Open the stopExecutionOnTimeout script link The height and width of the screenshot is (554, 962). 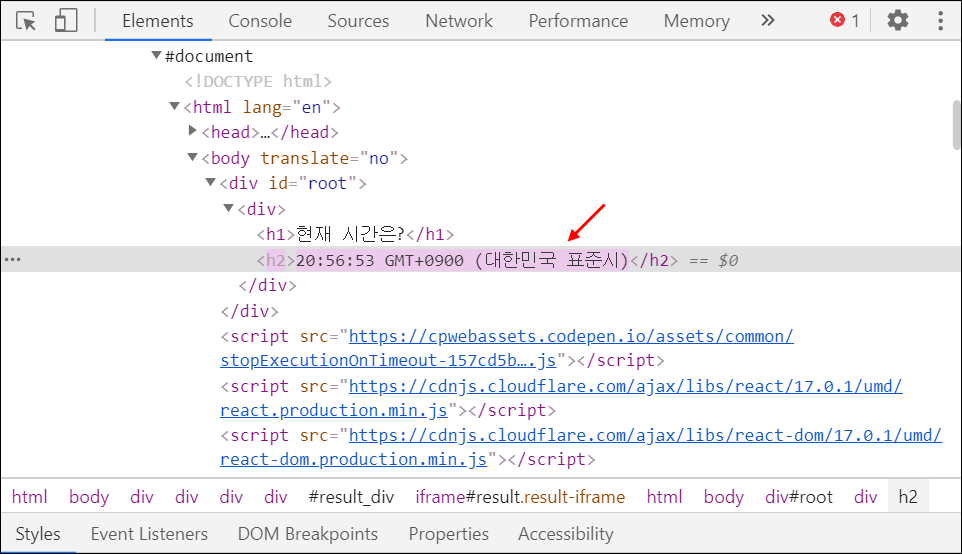point(507,348)
